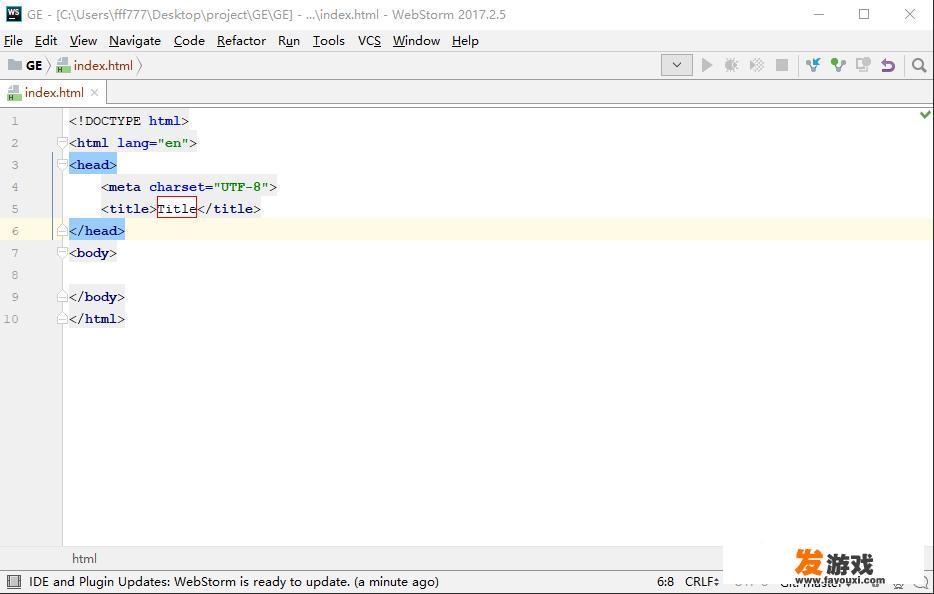Click the closing body tag text
This screenshot has width=934, height=594.
pyautogui.click(x=97, y=297)
